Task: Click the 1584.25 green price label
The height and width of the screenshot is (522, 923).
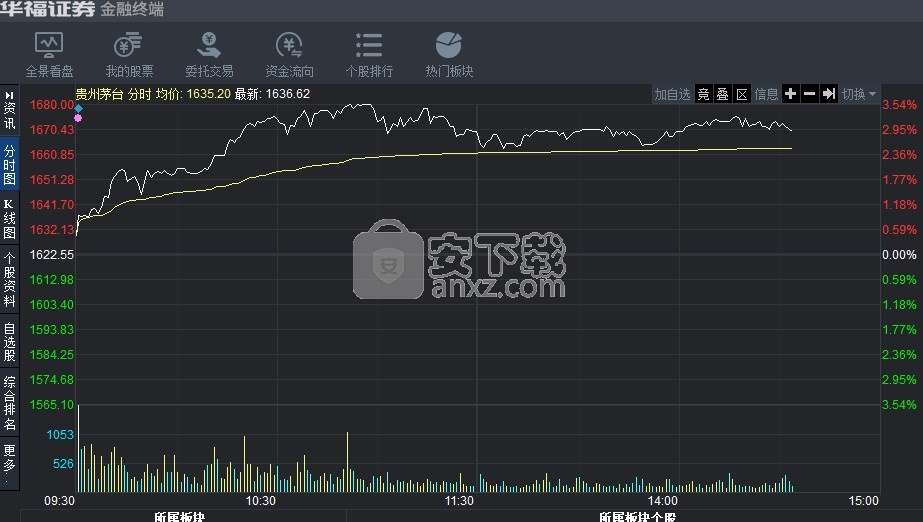Action: click(x=52, y=355)
